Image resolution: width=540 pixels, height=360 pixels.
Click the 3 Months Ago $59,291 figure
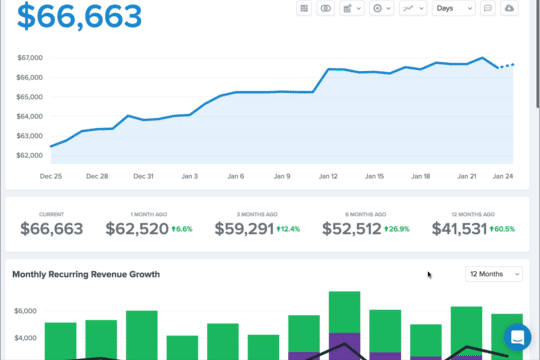(244, 229)
